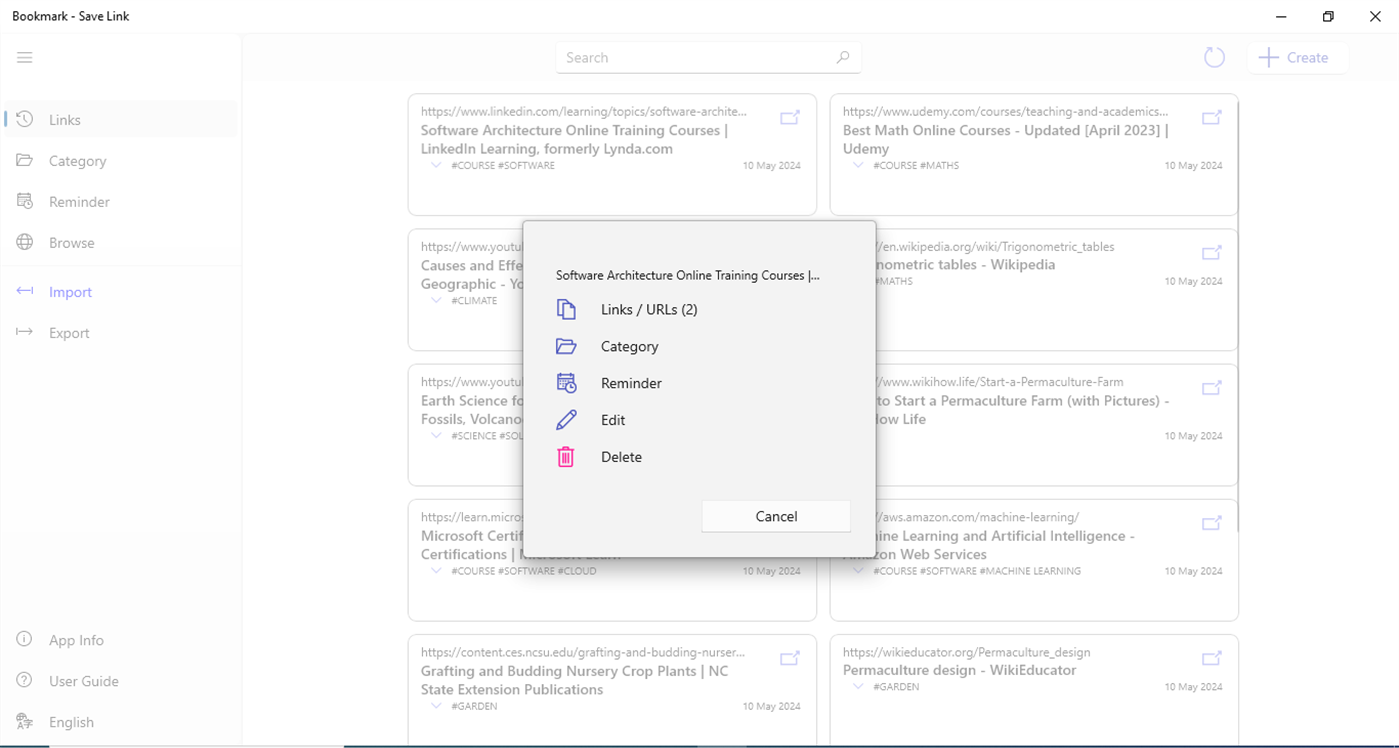Click the refresh icon near Create
The image size is (1399, 748).
pos(1214,57)
